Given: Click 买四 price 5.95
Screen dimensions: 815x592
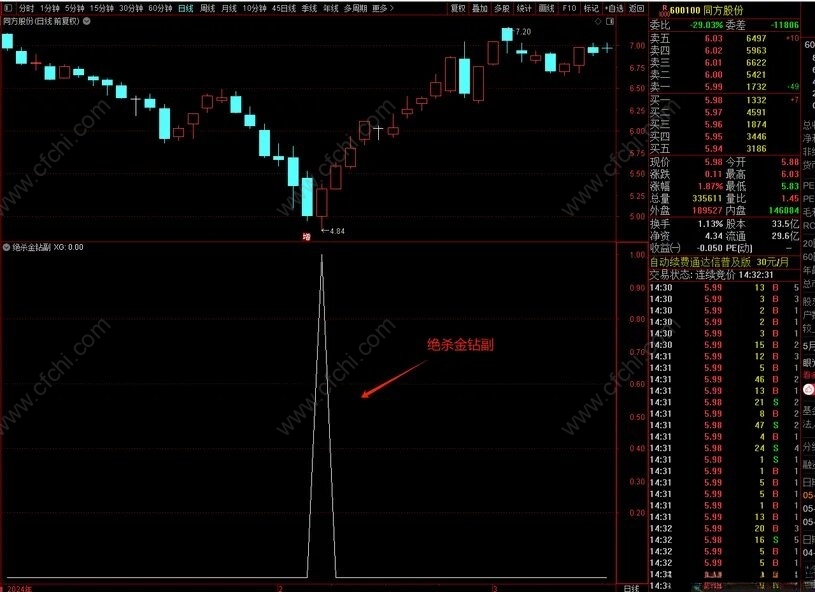Looking at the screenshot, I should tap(714, 136).
